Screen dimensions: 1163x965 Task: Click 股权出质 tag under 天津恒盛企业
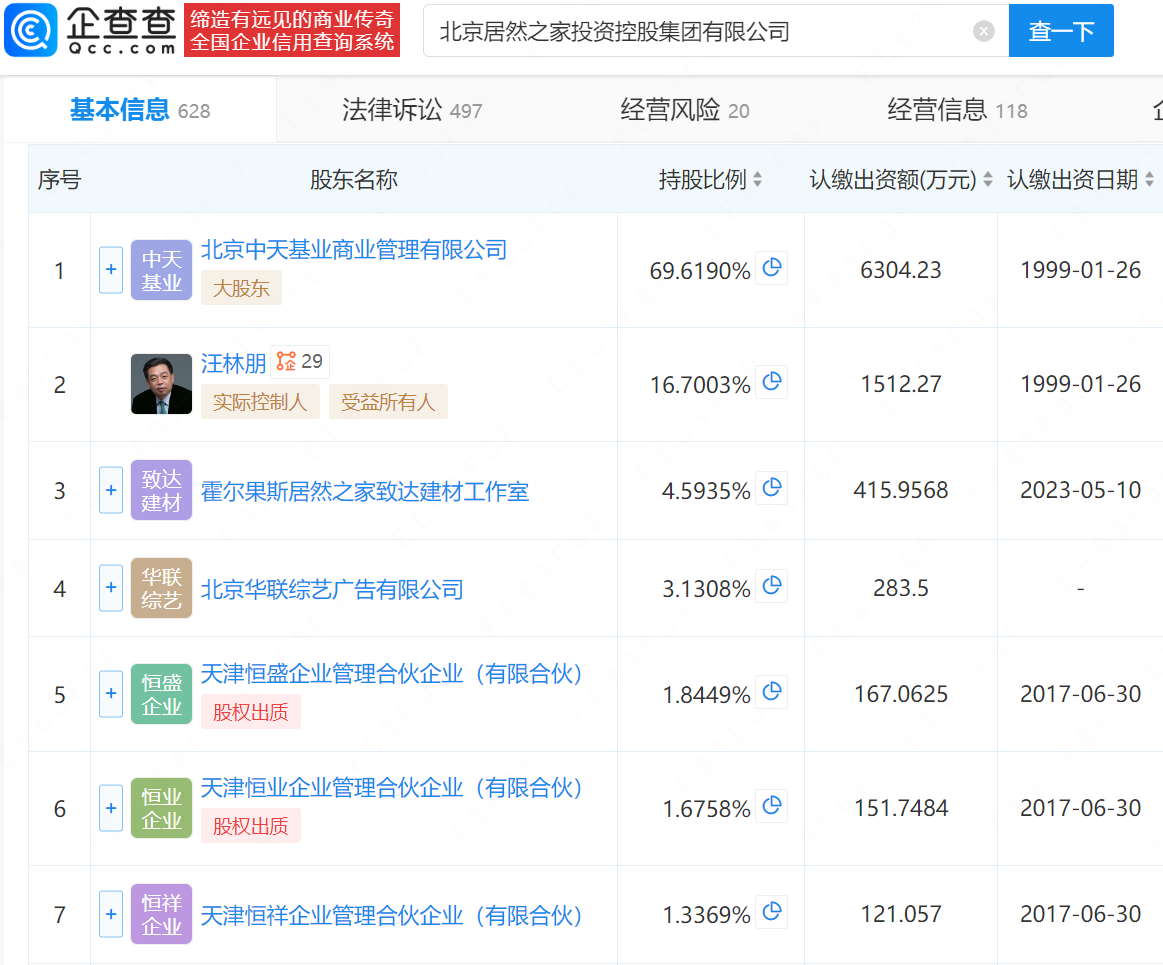(251, 712)
